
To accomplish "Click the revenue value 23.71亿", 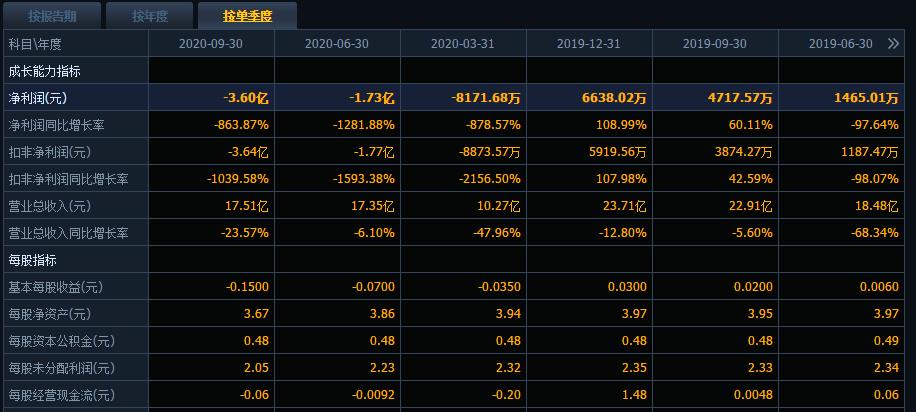I will pyautogui.click(x=626, y=206).
